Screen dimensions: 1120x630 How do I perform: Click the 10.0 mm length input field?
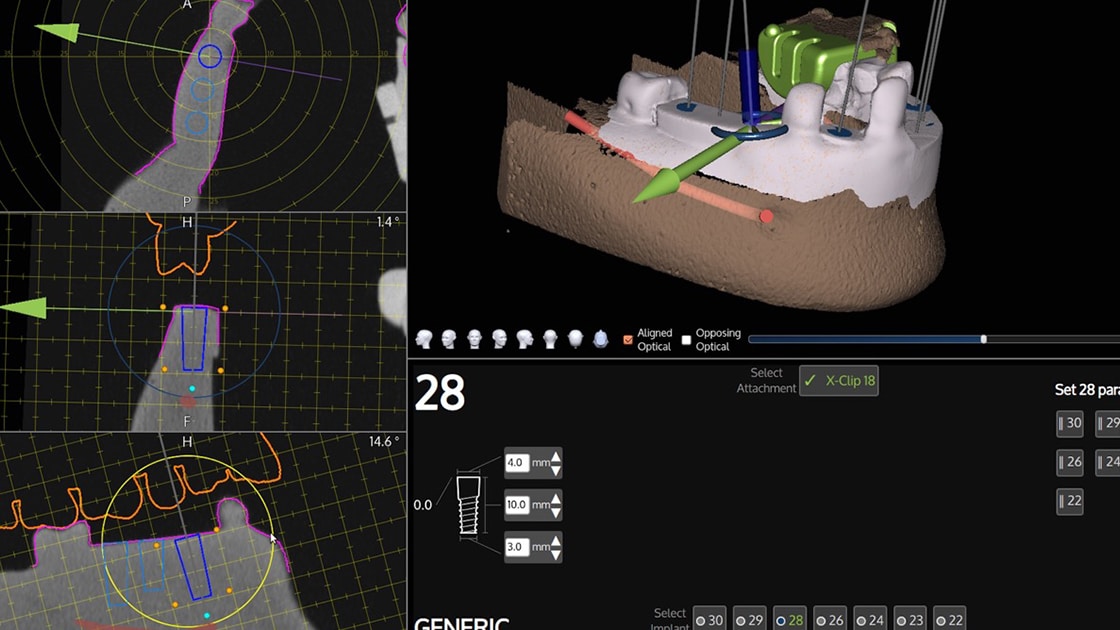pos(518,505)
